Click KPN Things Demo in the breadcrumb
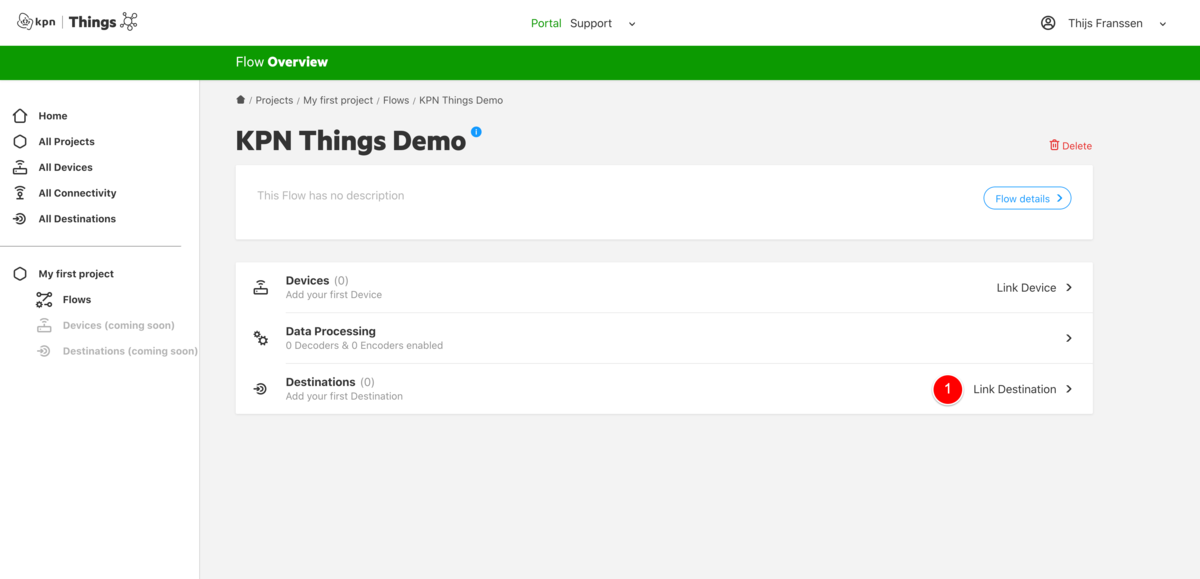This screenshot has height=579, width=1200. [x=461, y=100]
